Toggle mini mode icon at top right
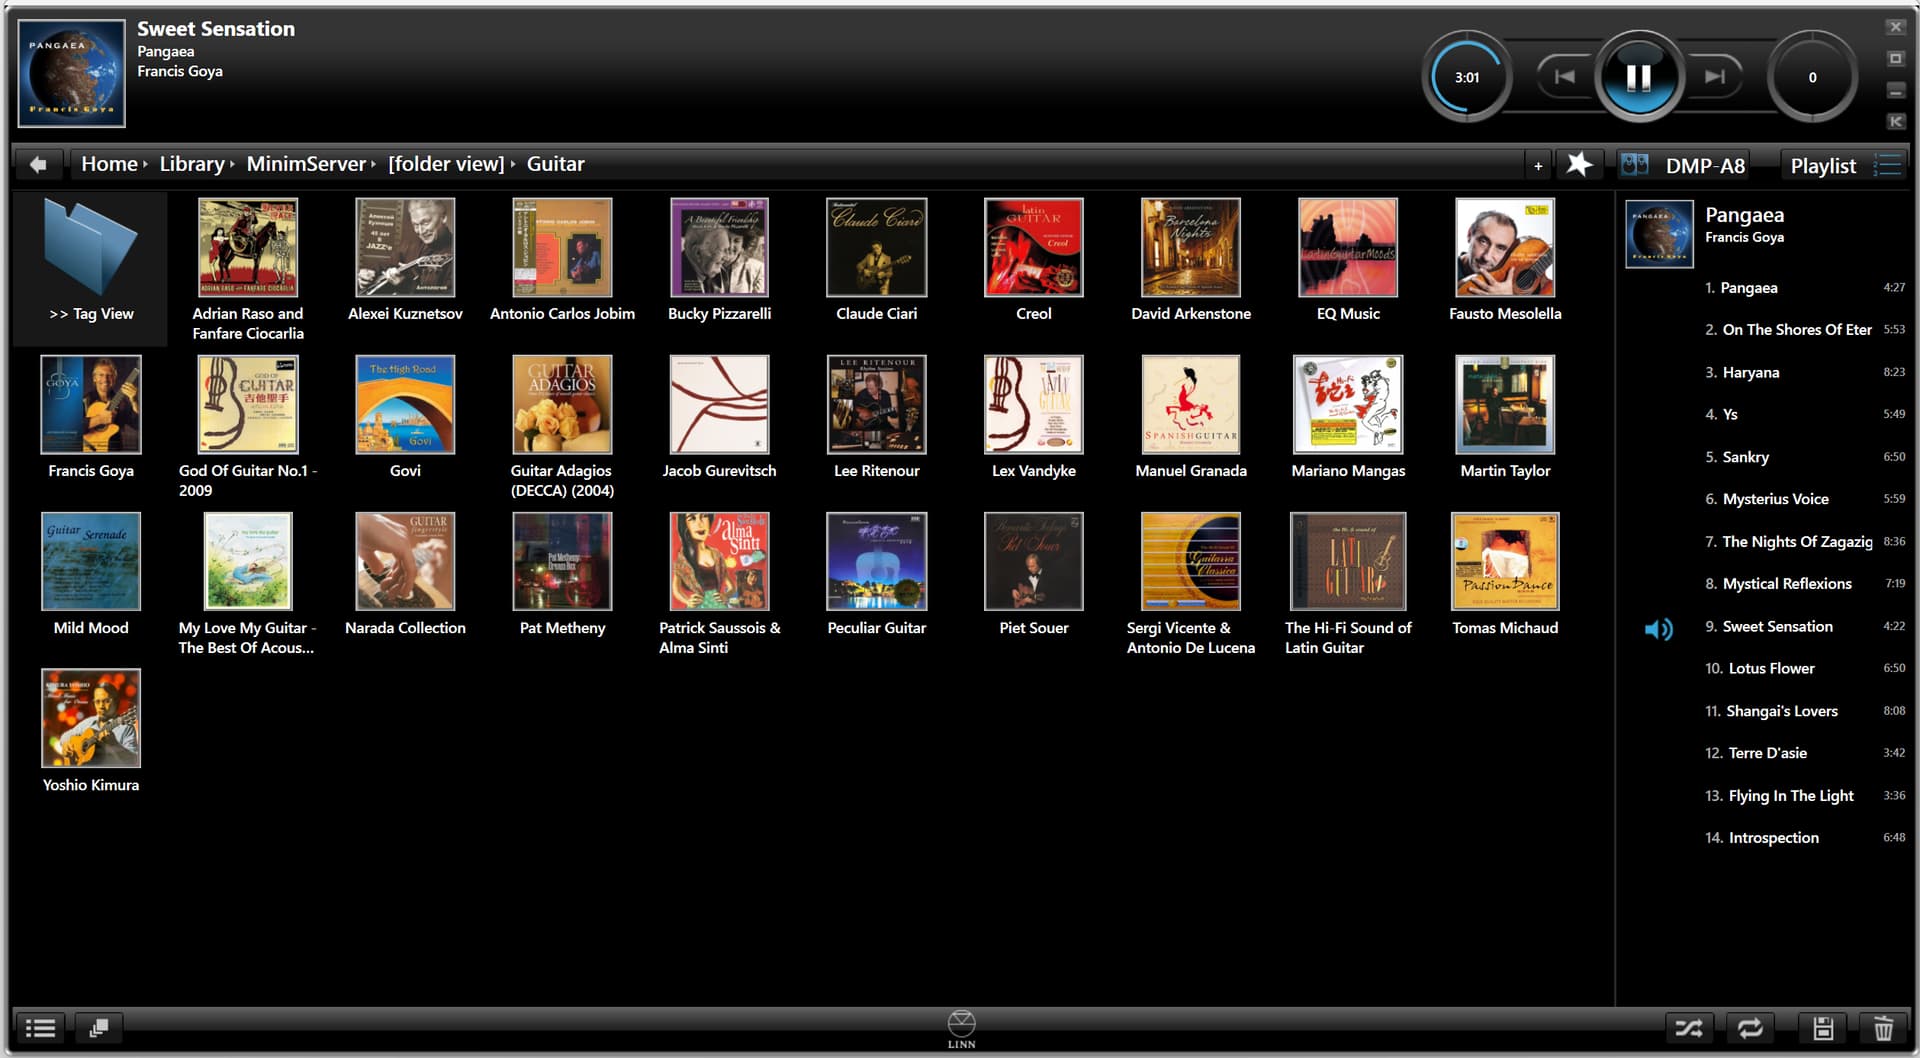Image resolution: width=1920 pixels, height=1058 pixels. click(1895, 121)
